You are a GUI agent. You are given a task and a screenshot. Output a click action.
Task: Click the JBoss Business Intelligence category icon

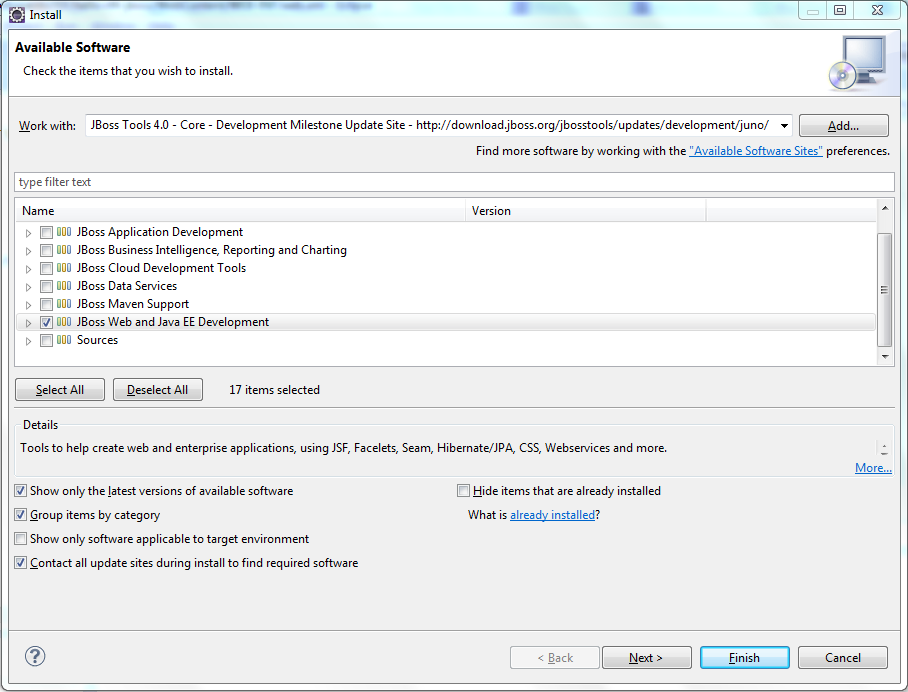(x=64, y=250)
